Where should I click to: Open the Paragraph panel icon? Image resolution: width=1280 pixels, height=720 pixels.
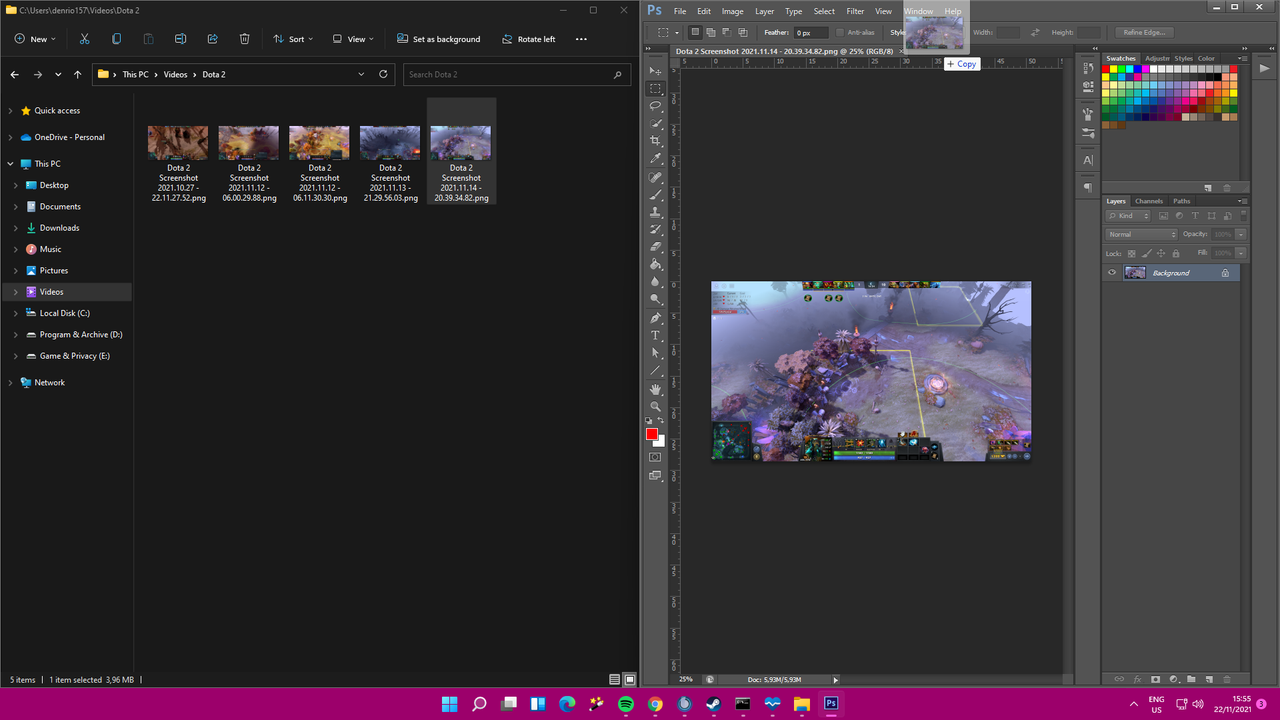tap(1088, 187)
